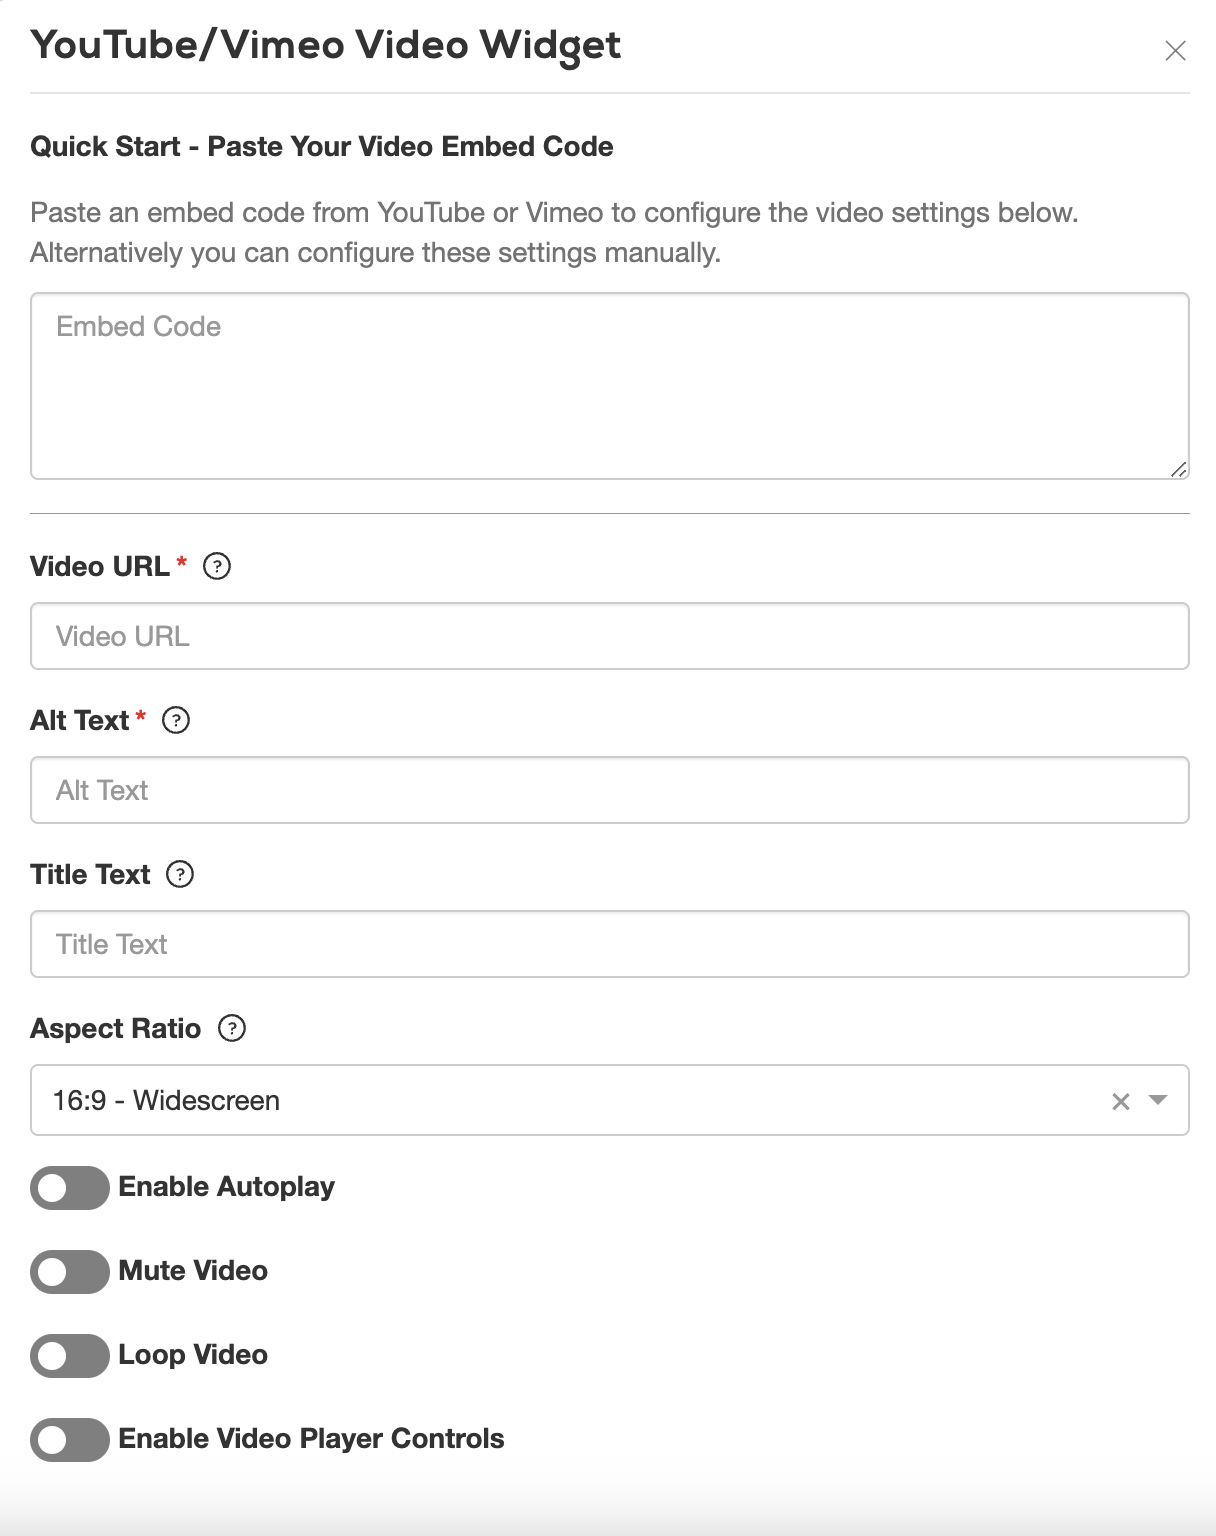Enable the Loop Video toggle
This screenshot has width=1216, height=1536.
(70, 1356)
